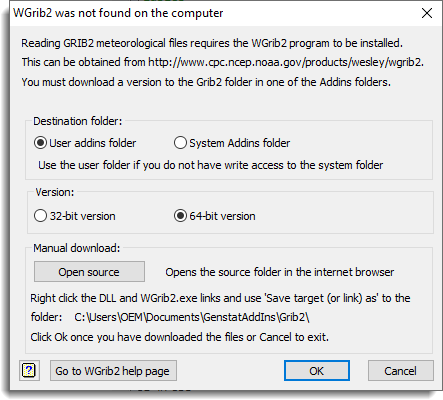Image resolution: width=443 pixels, height=400 pixels.
Task: Click the 'Opens the source folder' description text
Action: tap(280, 272)
